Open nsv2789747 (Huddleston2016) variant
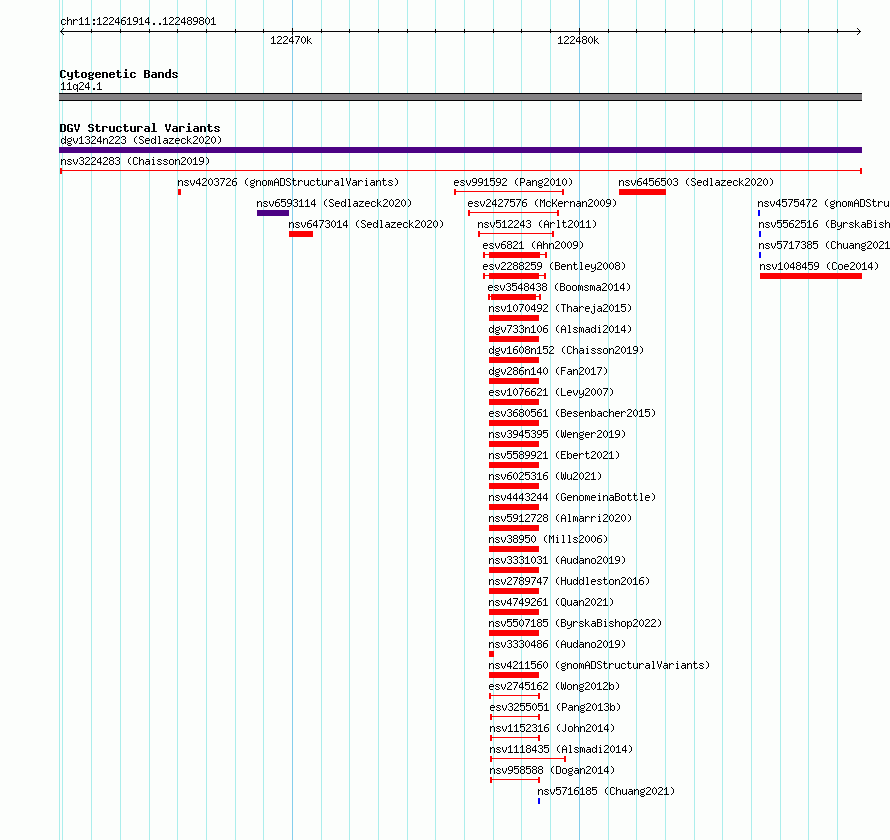Image resolution: width=890 pixels, height=840 pixels. pyautogui.click(x=569, y=581)
